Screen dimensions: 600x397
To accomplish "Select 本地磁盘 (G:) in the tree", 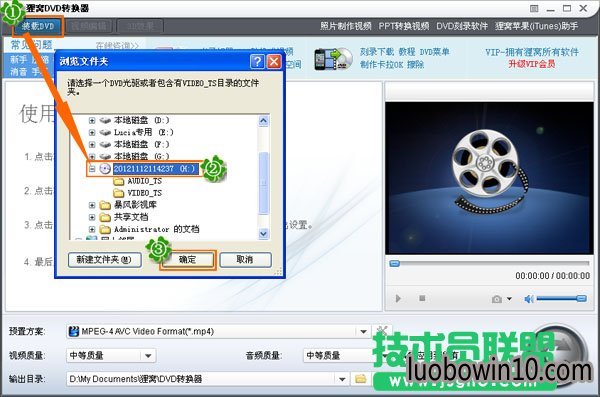I will pyautogui.click(x=142, y=157).
